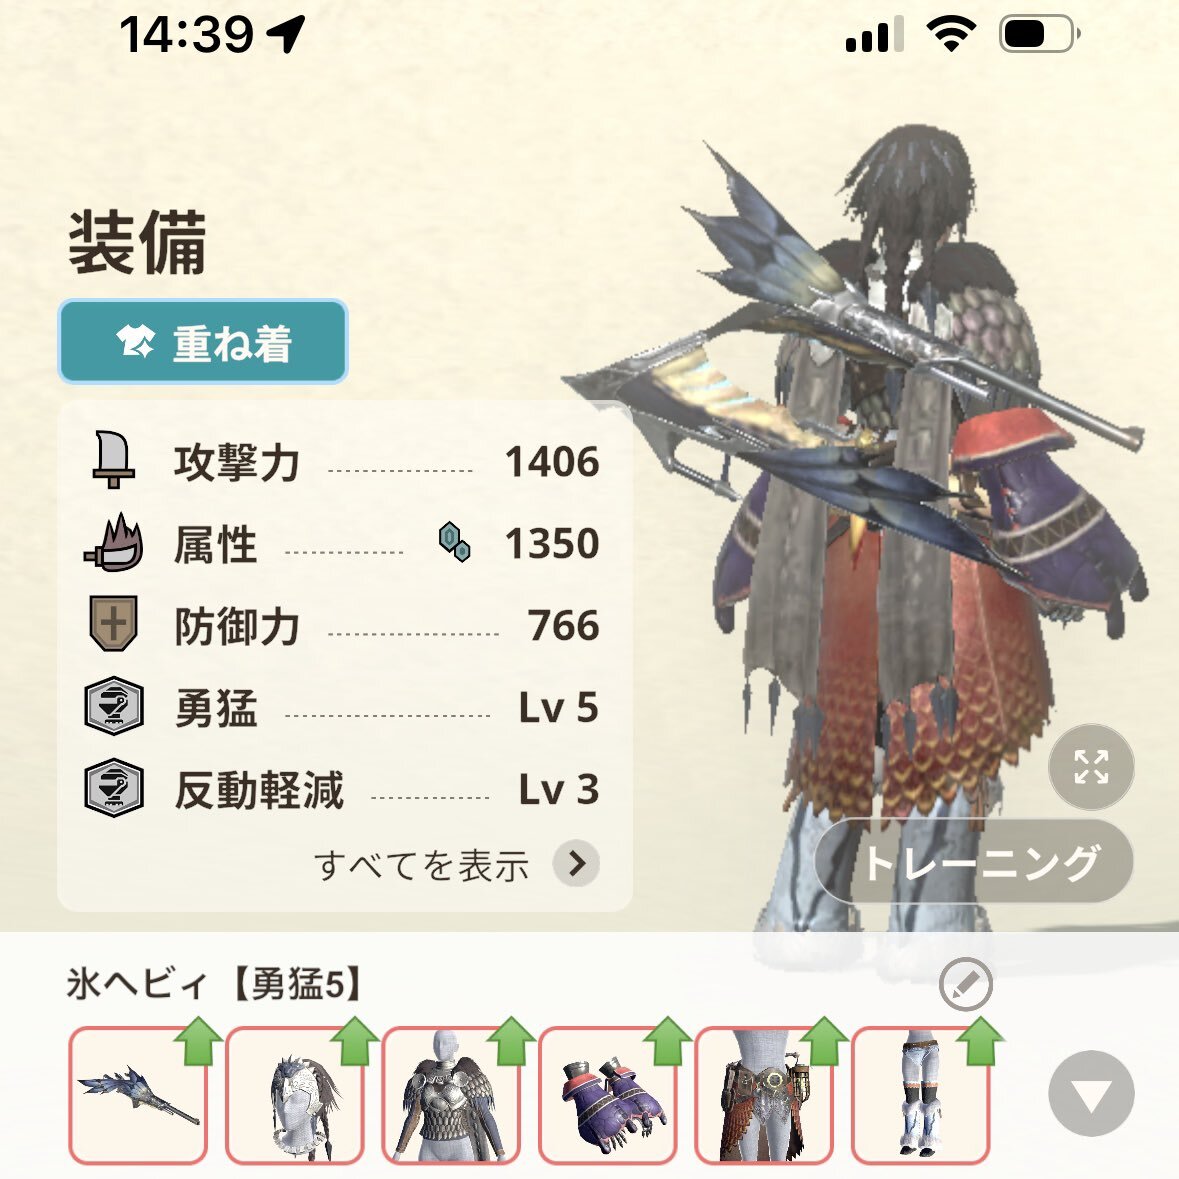Viewport: 1179px width, 1179px height.
Task: Tap the loadout name 氷ヘビィ【勇猛5】
Action: coord(214,984)
